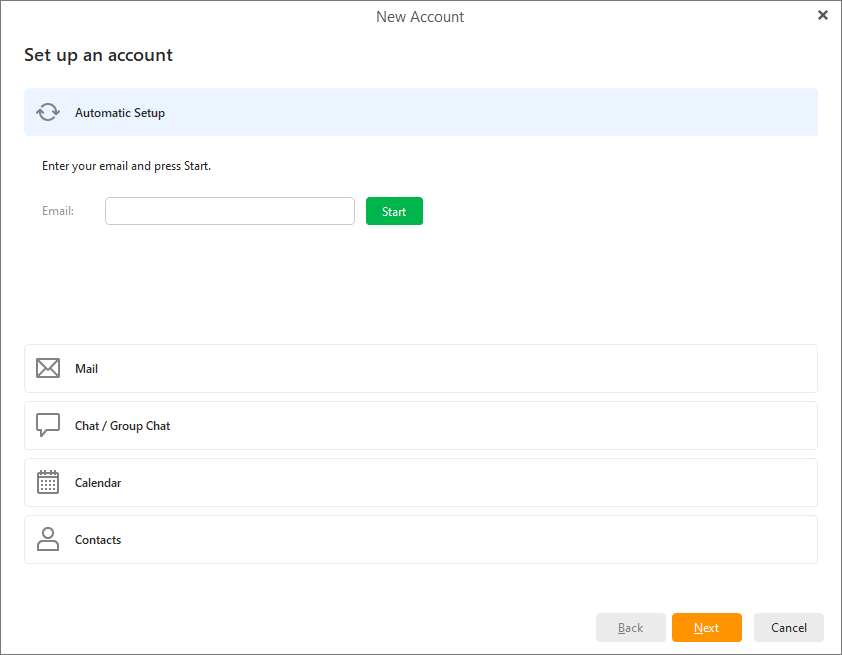Screen dimensions: 842x655
Task: Click the "Enter your email" instruction text
Action: pos(126,166)
